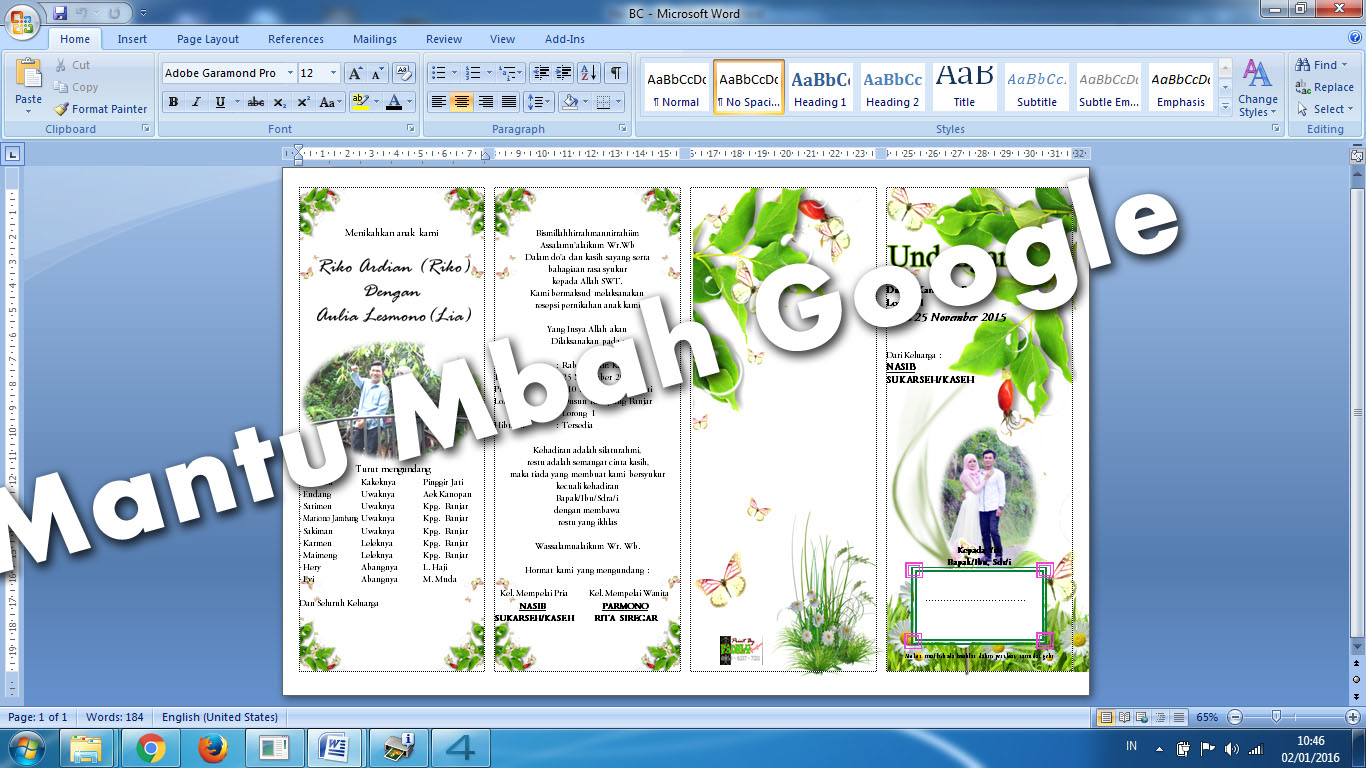Toggle underline formatting
1366x768 pixels.
(x=219, y=102)
